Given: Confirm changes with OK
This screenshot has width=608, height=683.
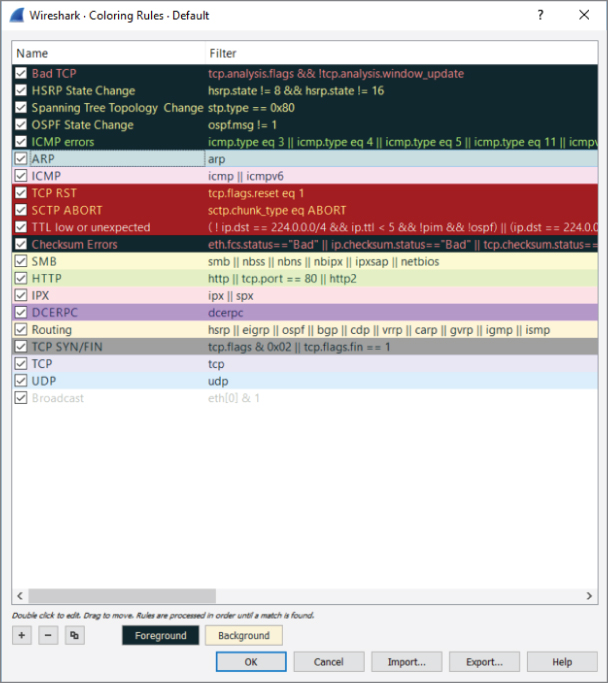Looking at the screenshot, I should (251, 662).
